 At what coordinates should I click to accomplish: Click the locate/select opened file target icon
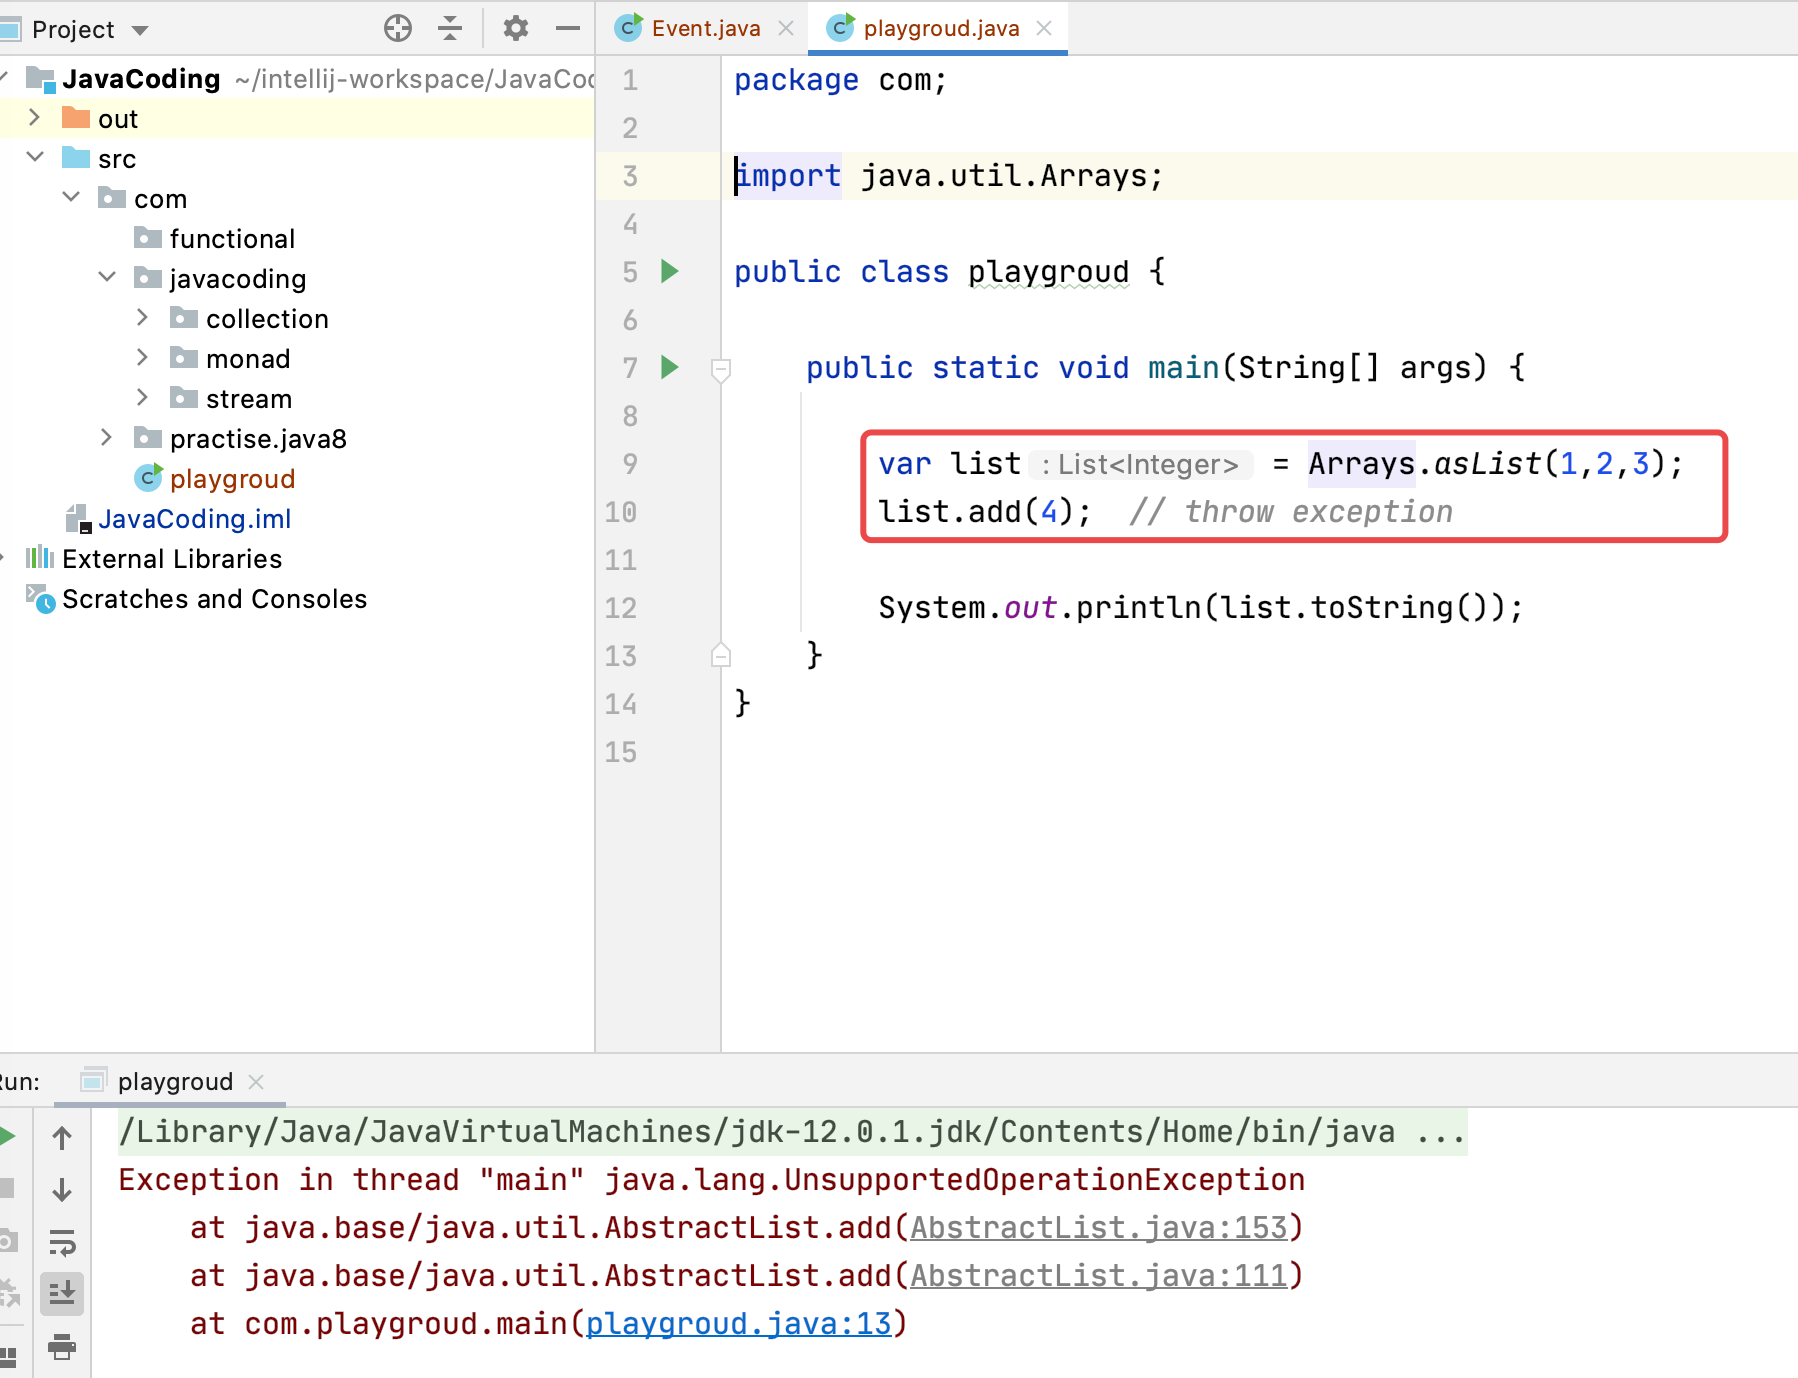(398, 28)
